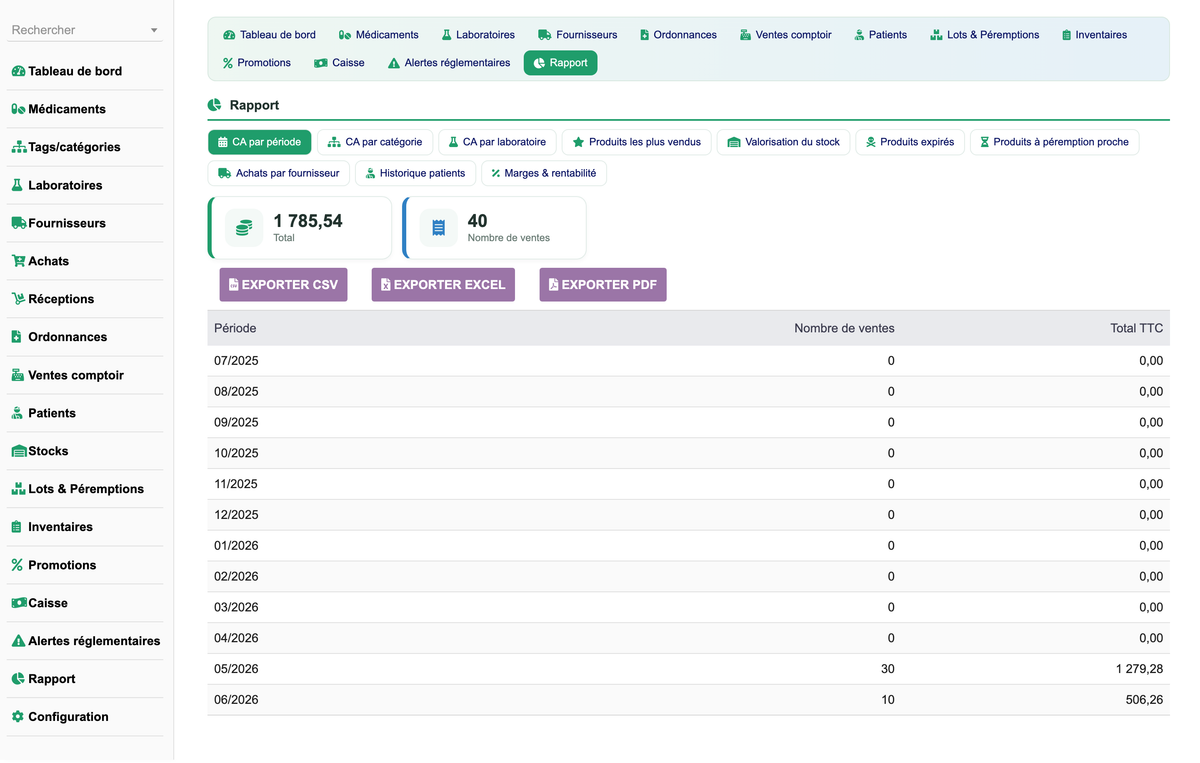Go to Laboratoires in top navigation

coord(478,35)
